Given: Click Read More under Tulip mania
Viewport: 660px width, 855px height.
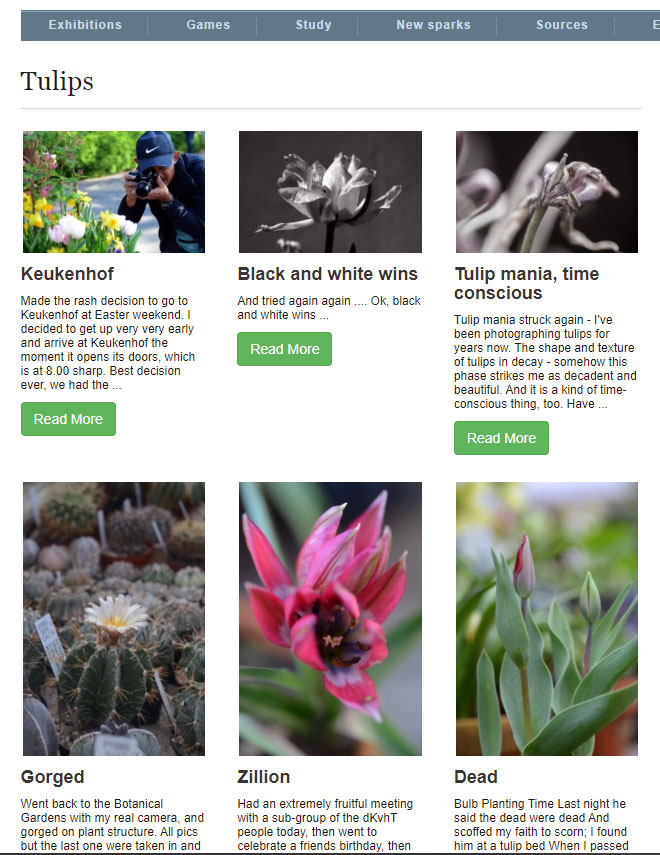Looking at the screenshot, I should click(x=501, y=438).
